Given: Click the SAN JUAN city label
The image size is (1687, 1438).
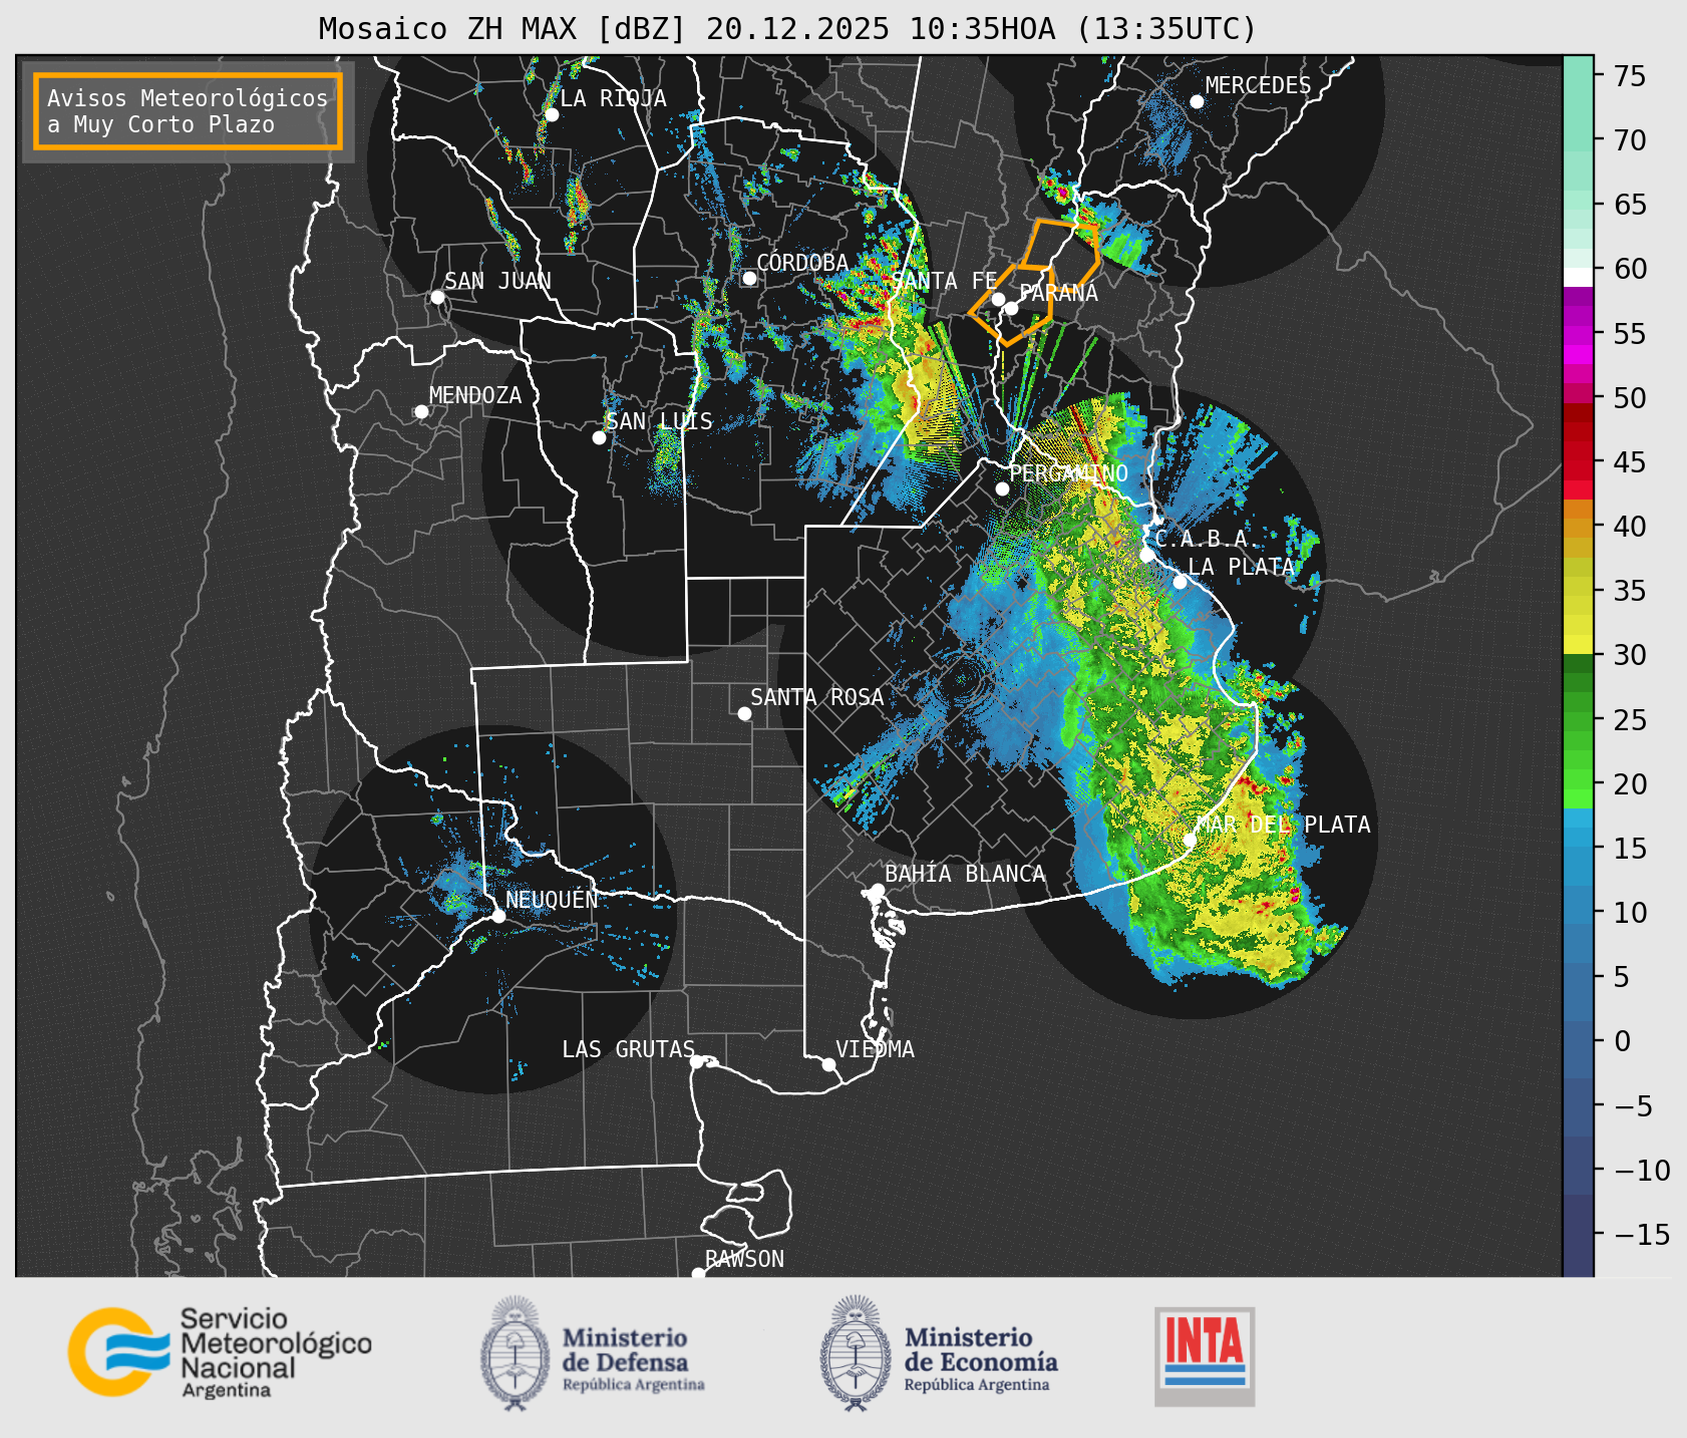Looking at the screenshot, I should (498, 281).
